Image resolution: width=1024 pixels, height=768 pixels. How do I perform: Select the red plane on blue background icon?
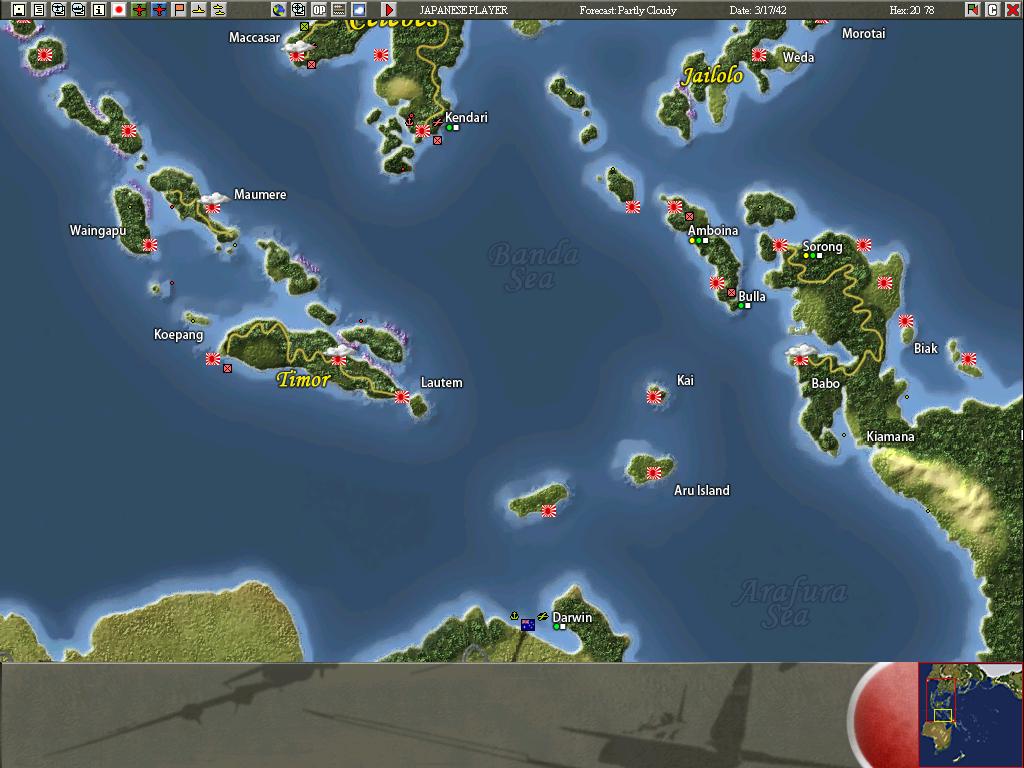[159, 9]
